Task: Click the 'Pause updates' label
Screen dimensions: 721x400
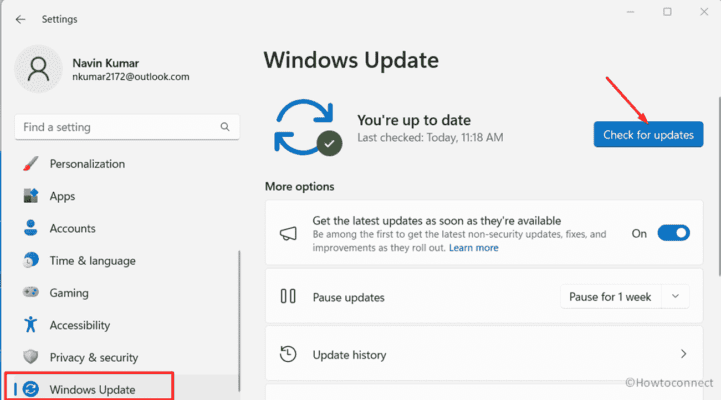Action: pyautogui.click(x=349, y=297)
